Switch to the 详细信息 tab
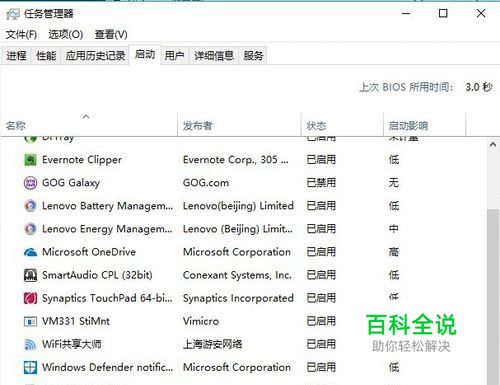The image size is (500, 385). pyautogui.click(x=214, y=55)
